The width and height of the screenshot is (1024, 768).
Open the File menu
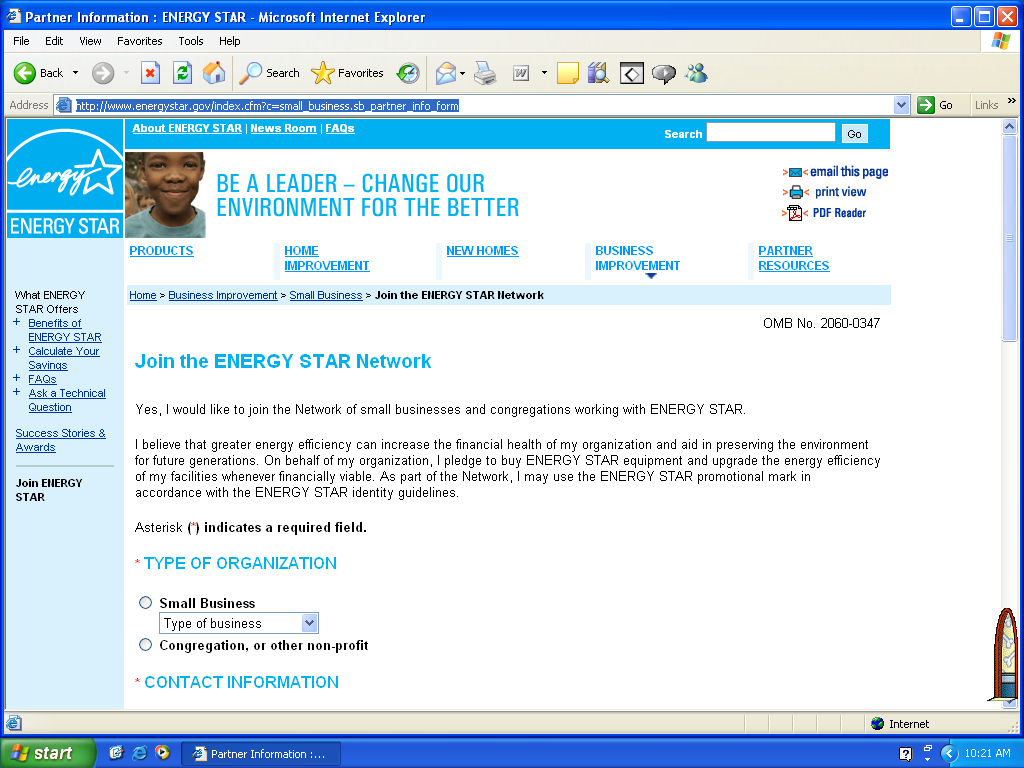(x=21, y=40)
